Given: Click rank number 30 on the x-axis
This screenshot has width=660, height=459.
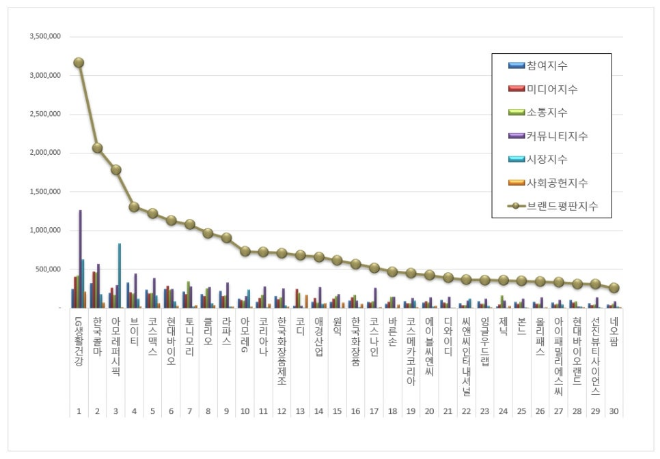Looking at the screenshot, I should [x=613, y=411].
